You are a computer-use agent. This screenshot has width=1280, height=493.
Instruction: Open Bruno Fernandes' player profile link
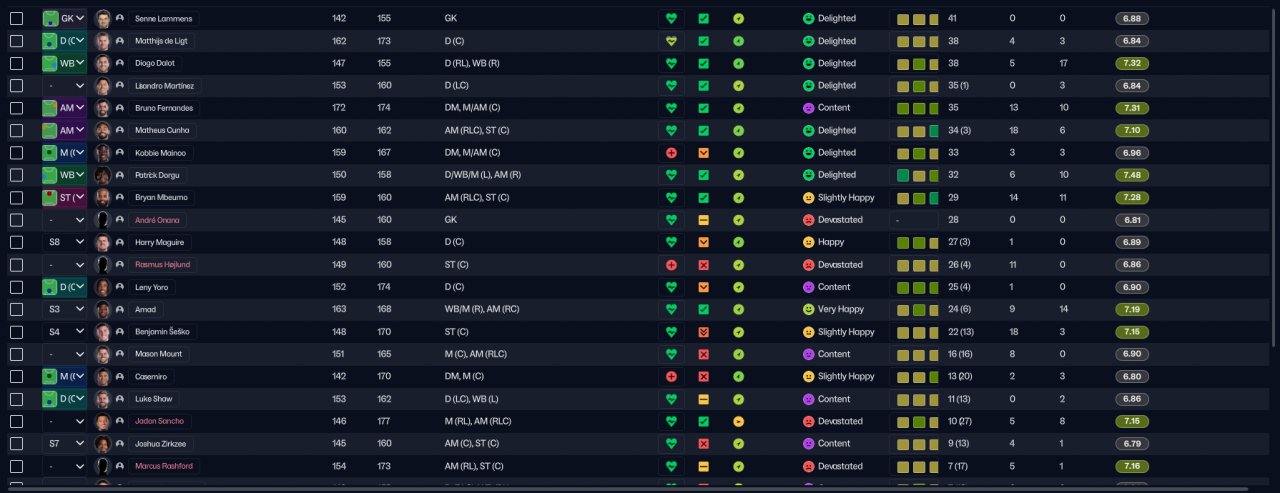click(x=166, y=108)
